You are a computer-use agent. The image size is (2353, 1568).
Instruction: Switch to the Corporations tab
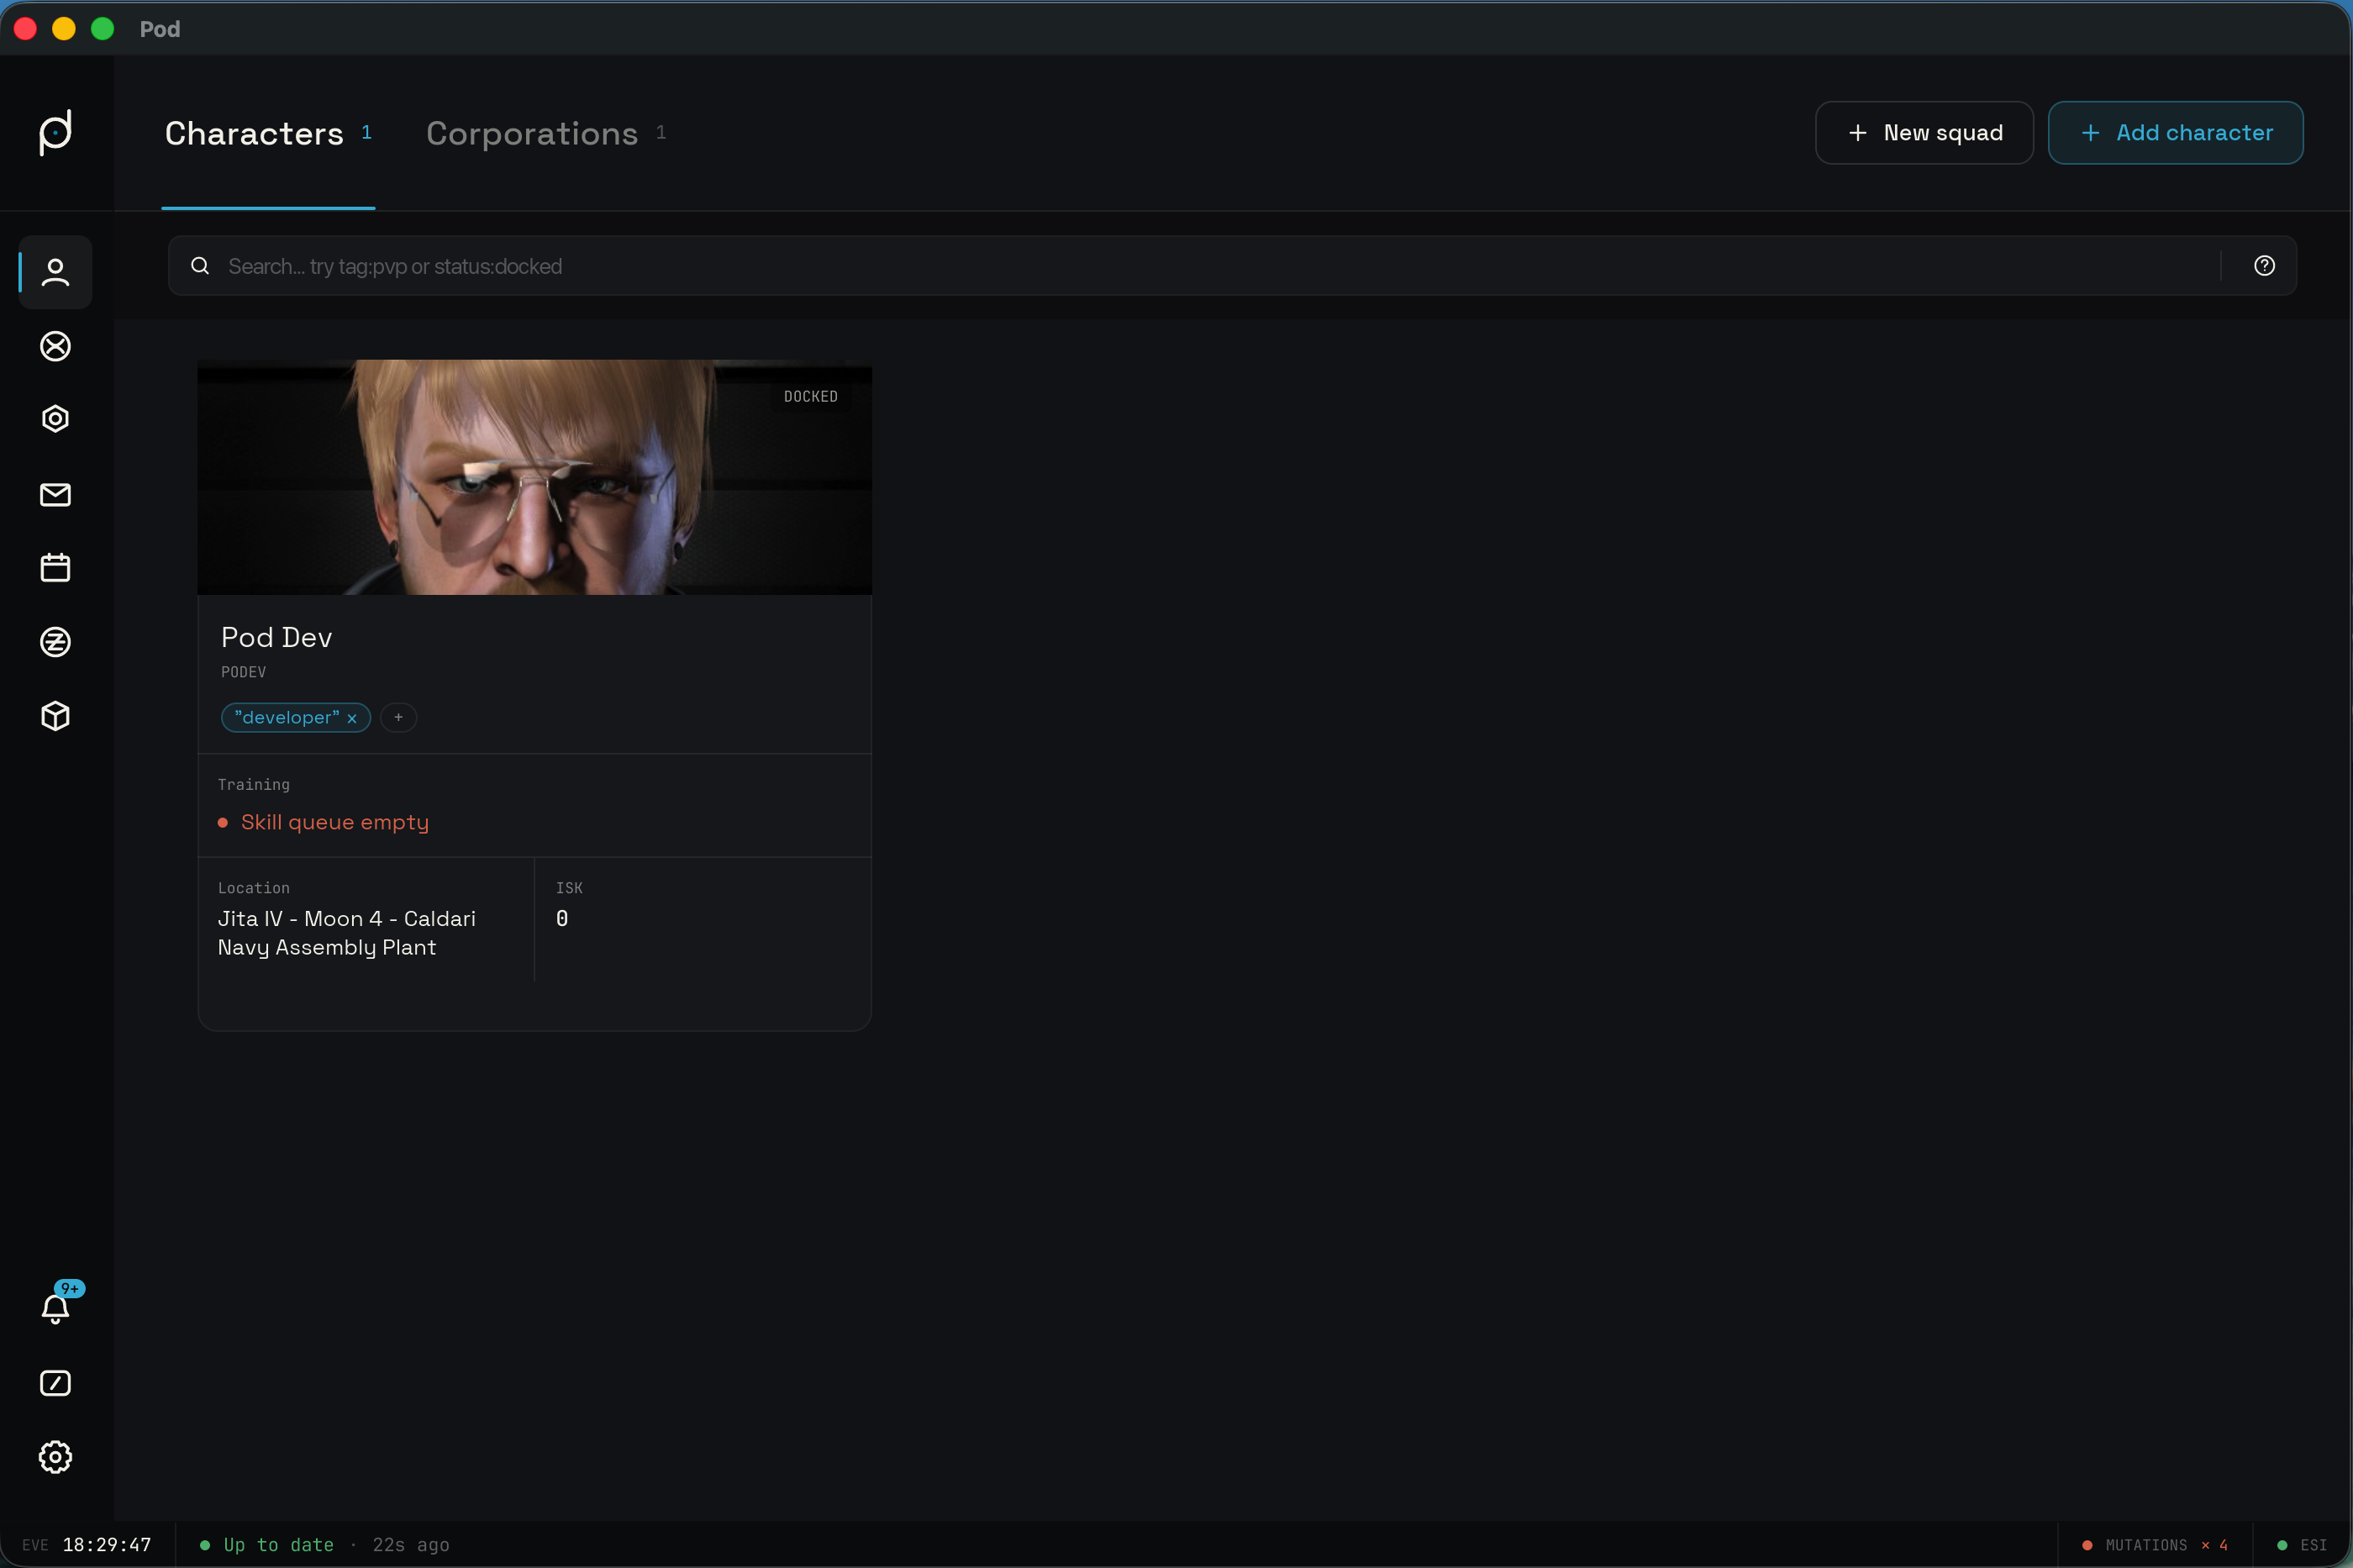tap(546, 133)
